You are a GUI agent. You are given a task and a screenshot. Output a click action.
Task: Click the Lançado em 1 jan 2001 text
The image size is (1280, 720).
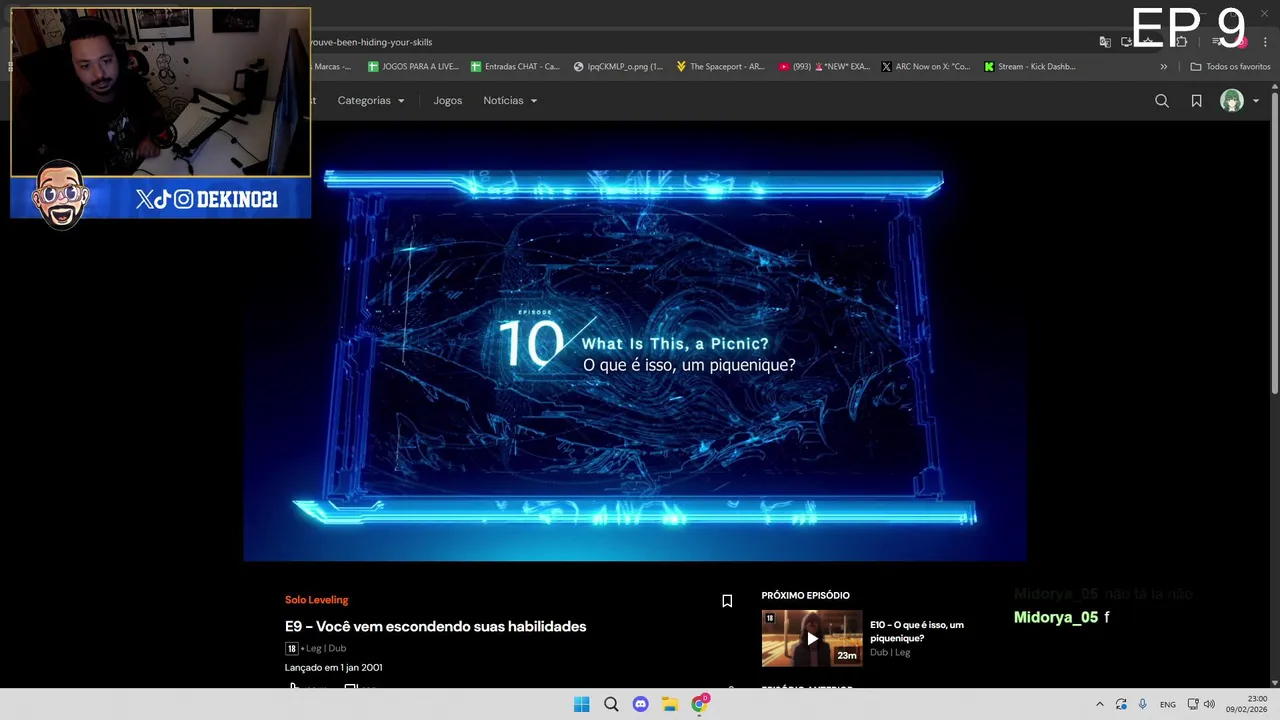click(333, 667)
